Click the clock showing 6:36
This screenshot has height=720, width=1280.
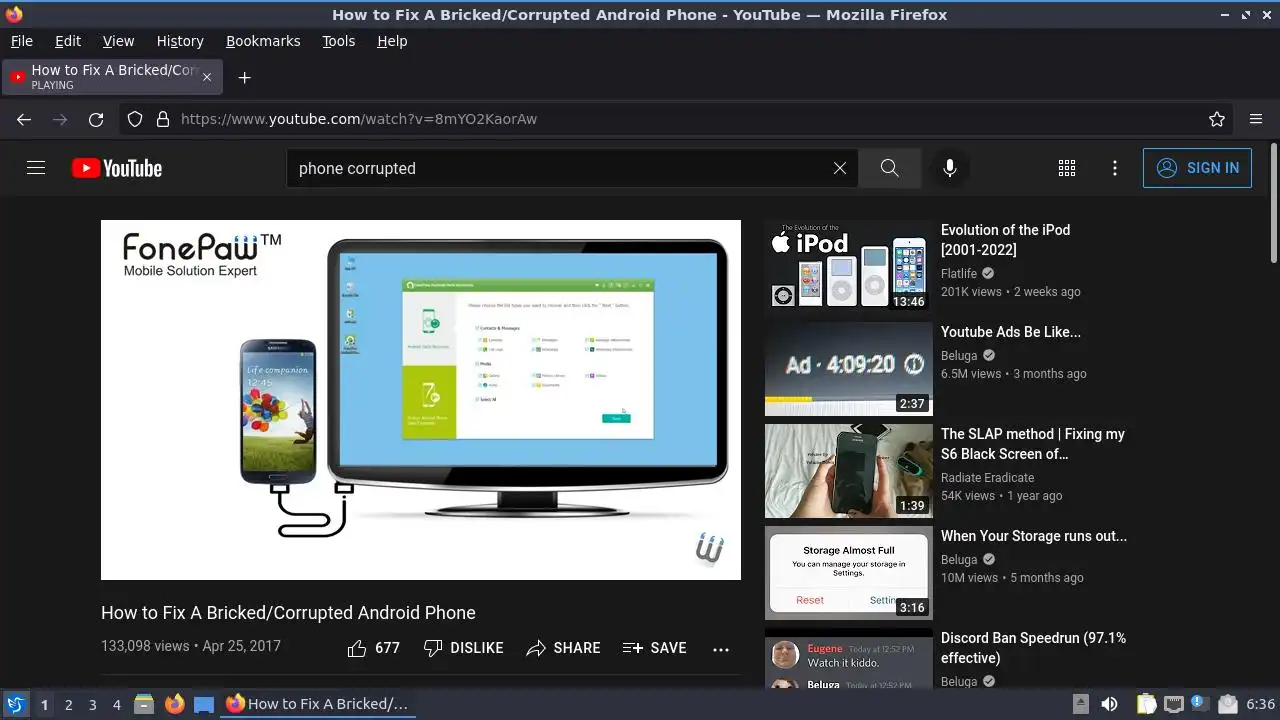pos(1261,704)
